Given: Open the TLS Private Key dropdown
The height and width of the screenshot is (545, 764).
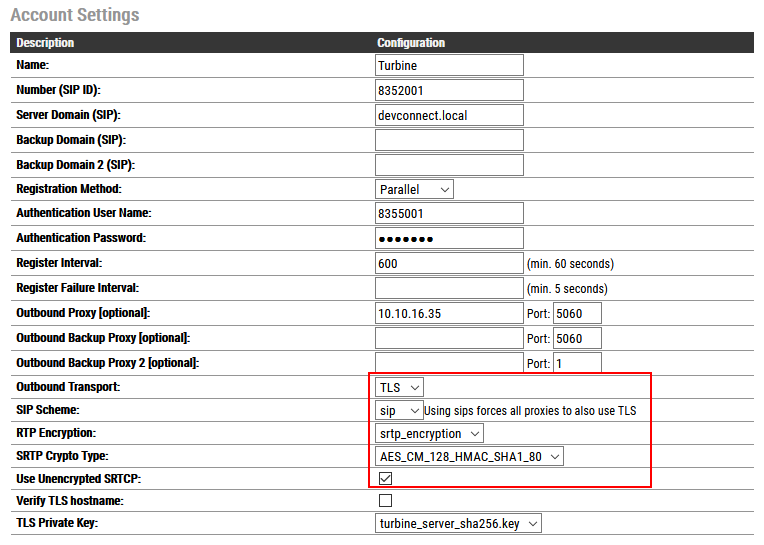Looking at the screenshot, I should tap(458, 523).
